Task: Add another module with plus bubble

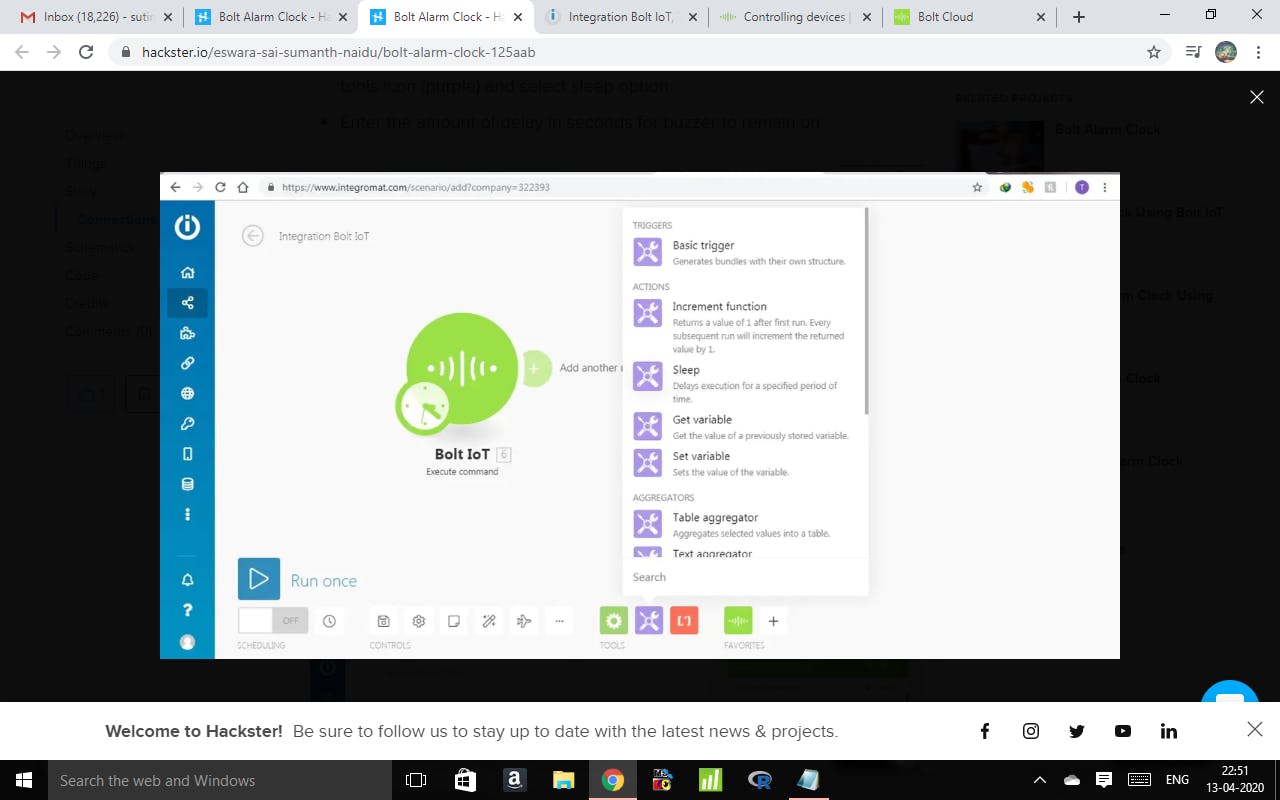Action: tap(534, 368)
